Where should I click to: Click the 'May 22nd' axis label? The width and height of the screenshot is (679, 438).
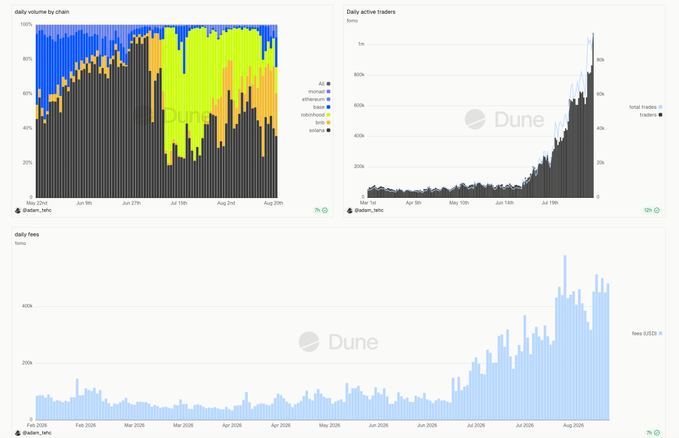pos(37,203)
